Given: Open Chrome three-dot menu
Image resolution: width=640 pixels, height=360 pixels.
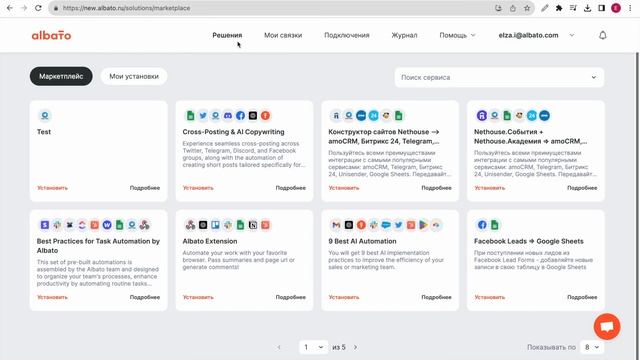Looking at the screenshot, I should (631, 8).
